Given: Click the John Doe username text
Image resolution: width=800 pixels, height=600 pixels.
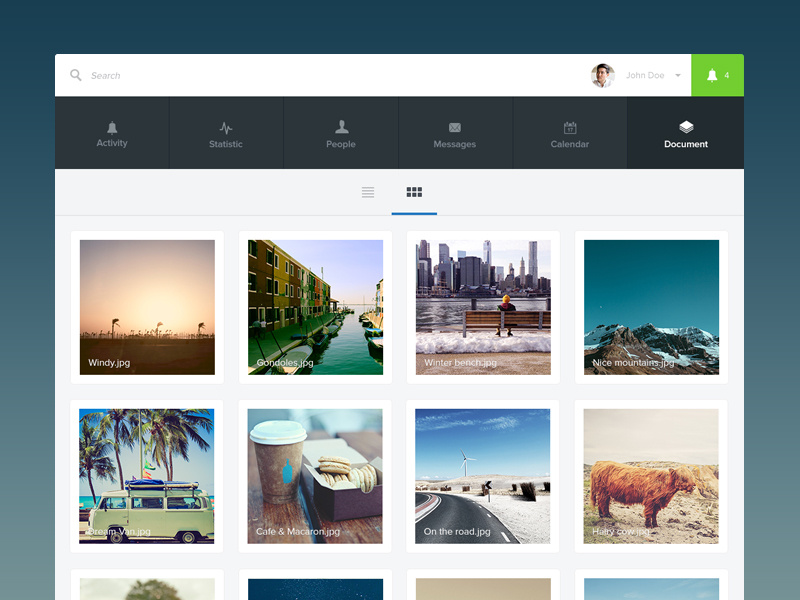Looking at the screenshot, I should pyautogui.click(x=645, y=76).
